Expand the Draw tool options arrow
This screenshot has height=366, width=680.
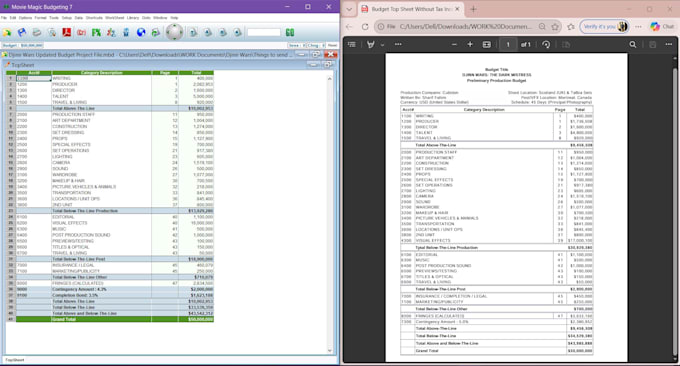pos(382,44)
